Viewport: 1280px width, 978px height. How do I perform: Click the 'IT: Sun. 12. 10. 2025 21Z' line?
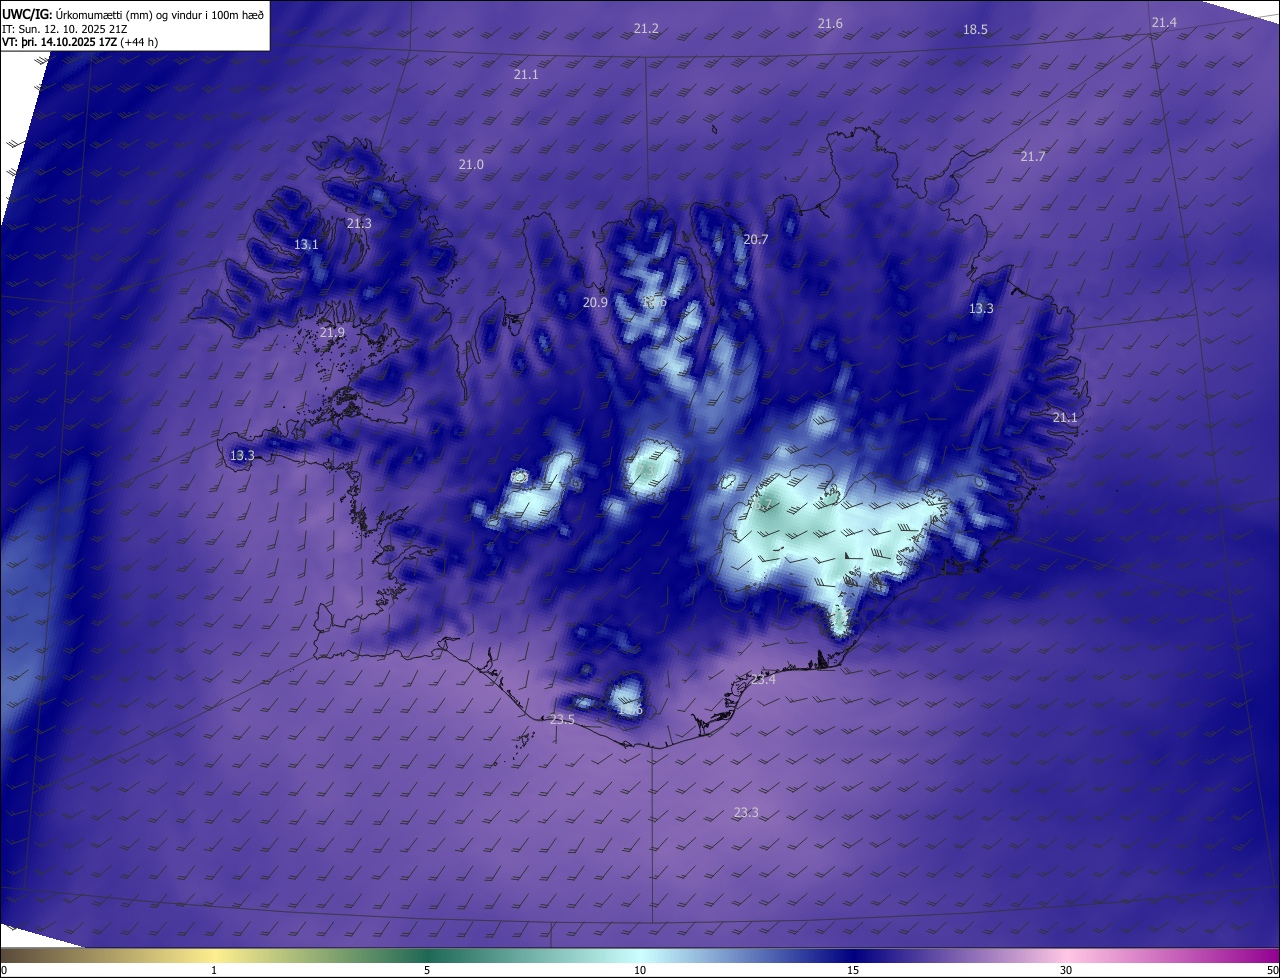[x=64, y=29]
